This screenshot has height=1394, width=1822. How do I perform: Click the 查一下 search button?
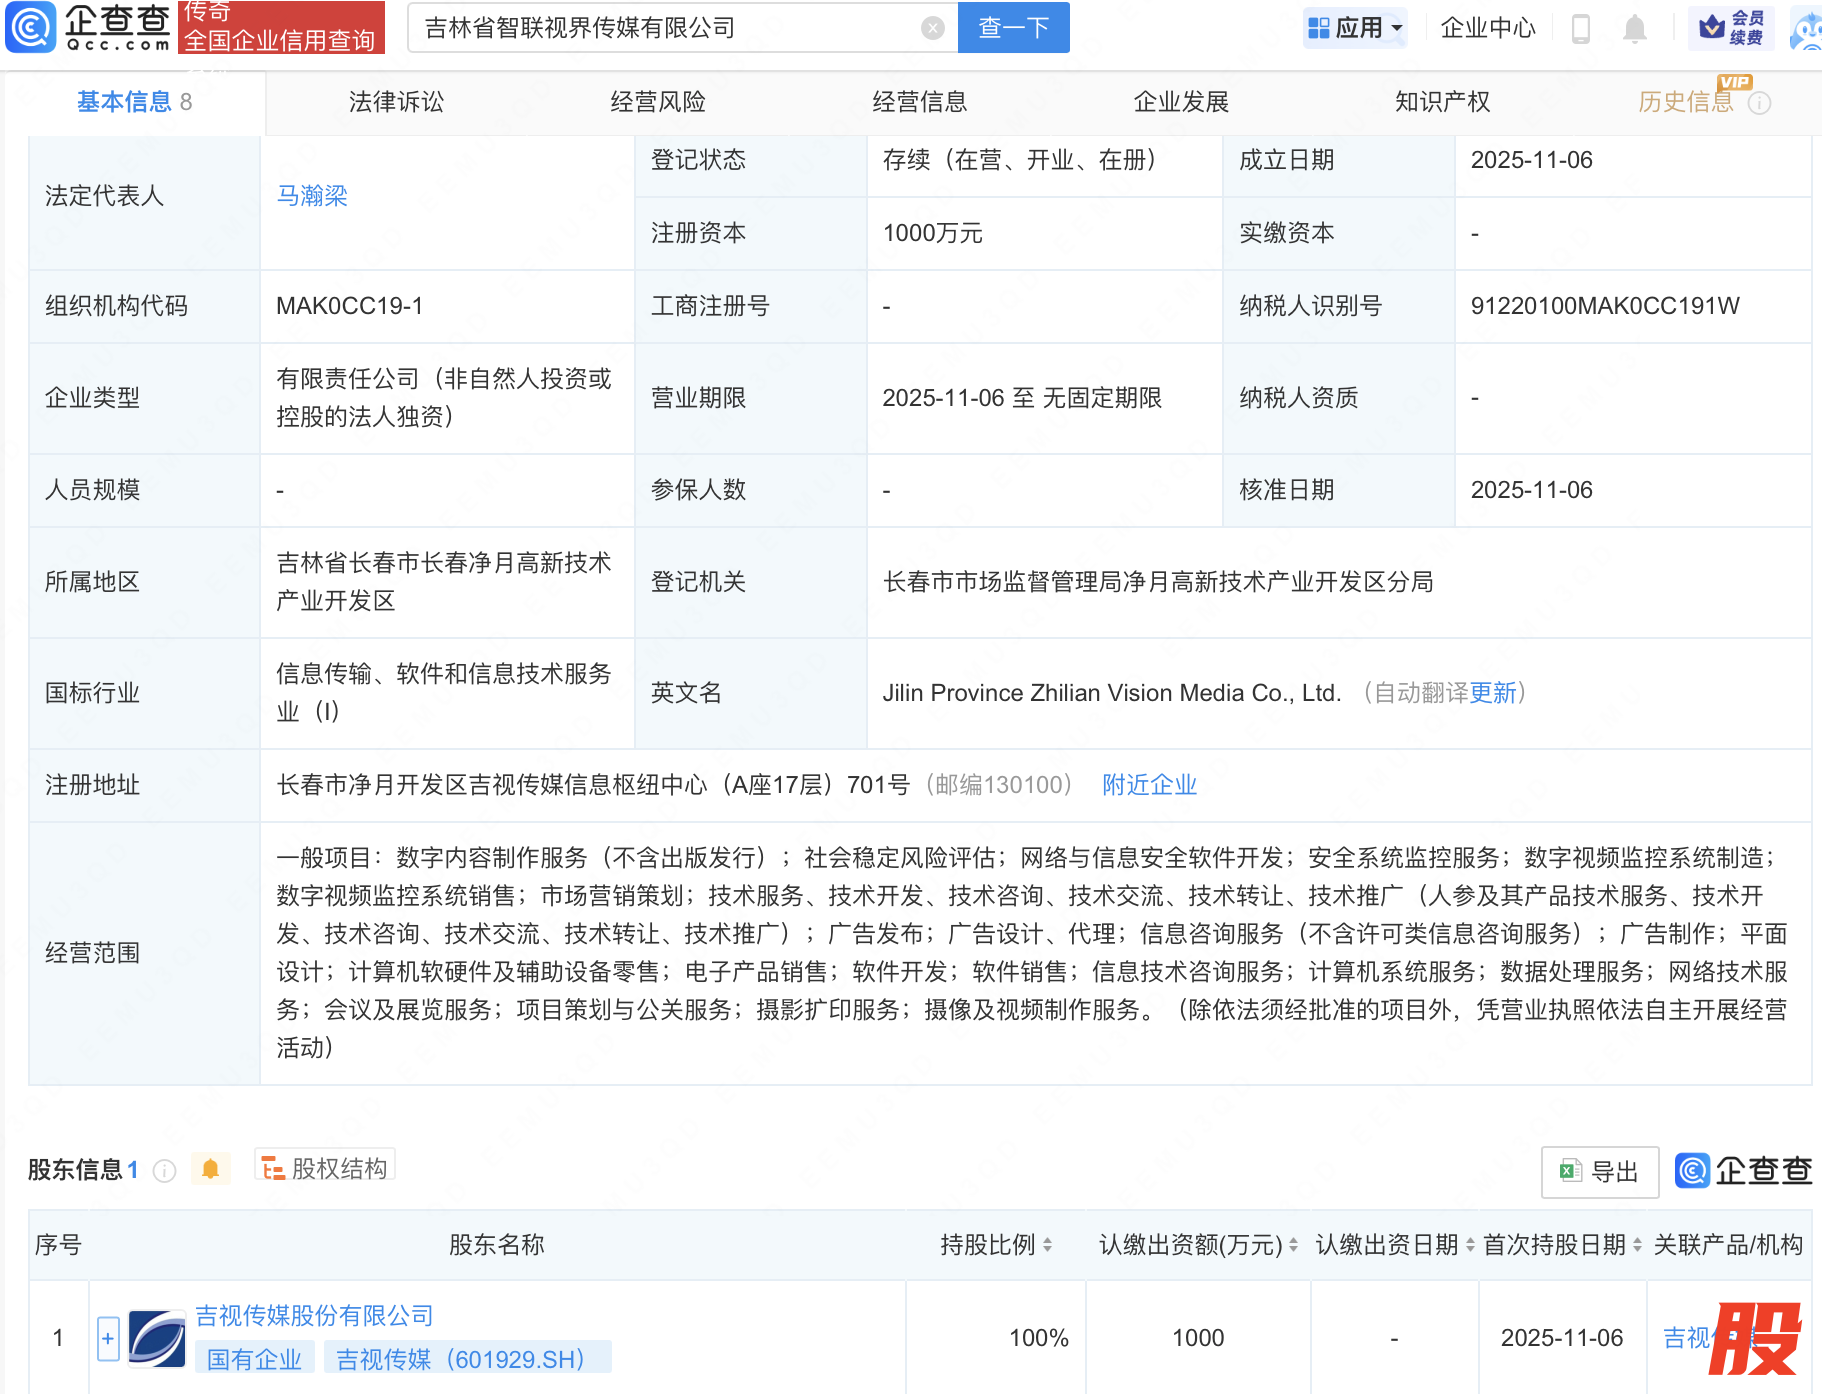[1013, 28]
